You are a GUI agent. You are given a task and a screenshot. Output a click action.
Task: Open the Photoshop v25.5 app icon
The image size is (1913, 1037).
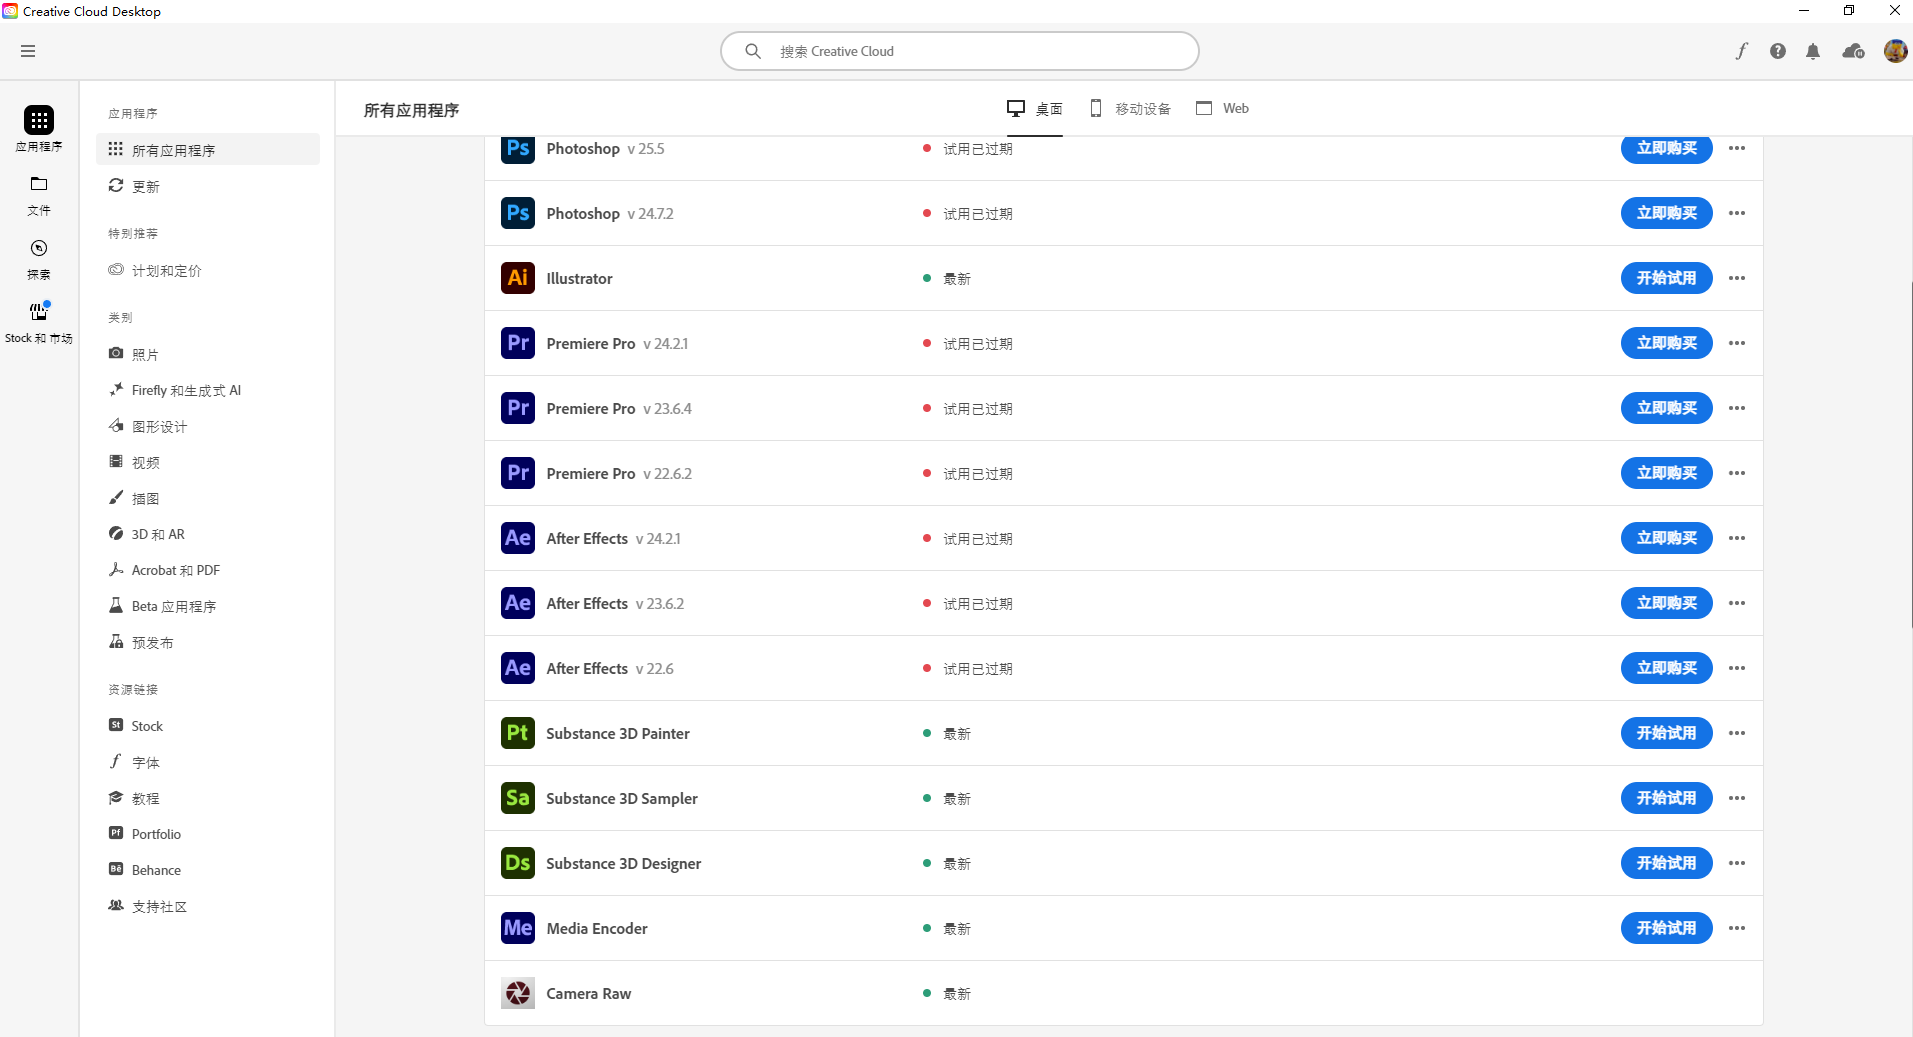(x=517, y=148)
